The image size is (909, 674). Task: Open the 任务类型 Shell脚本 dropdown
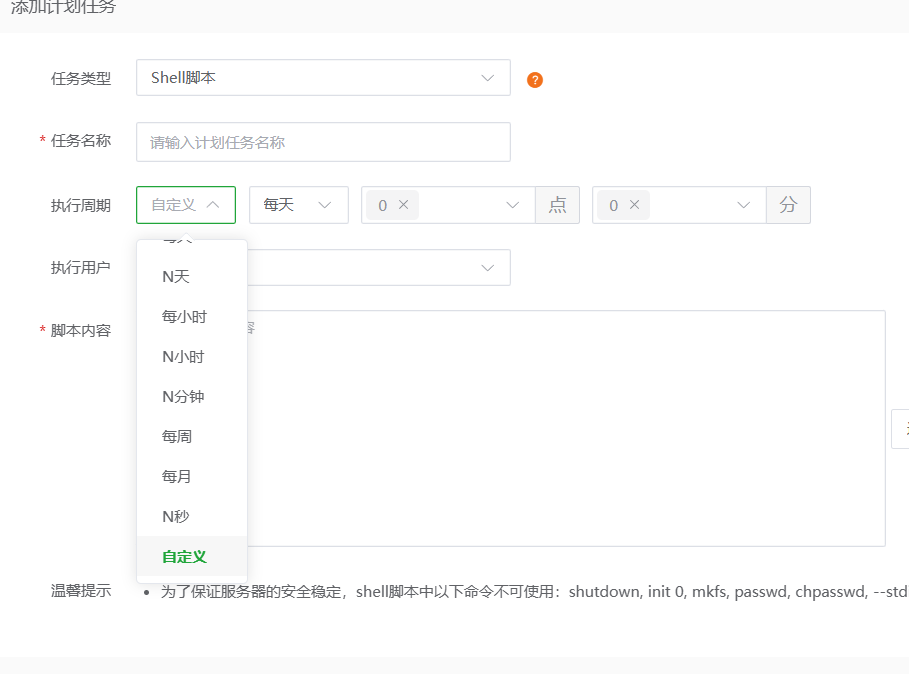pyautogui.click(x=323, y=78)
